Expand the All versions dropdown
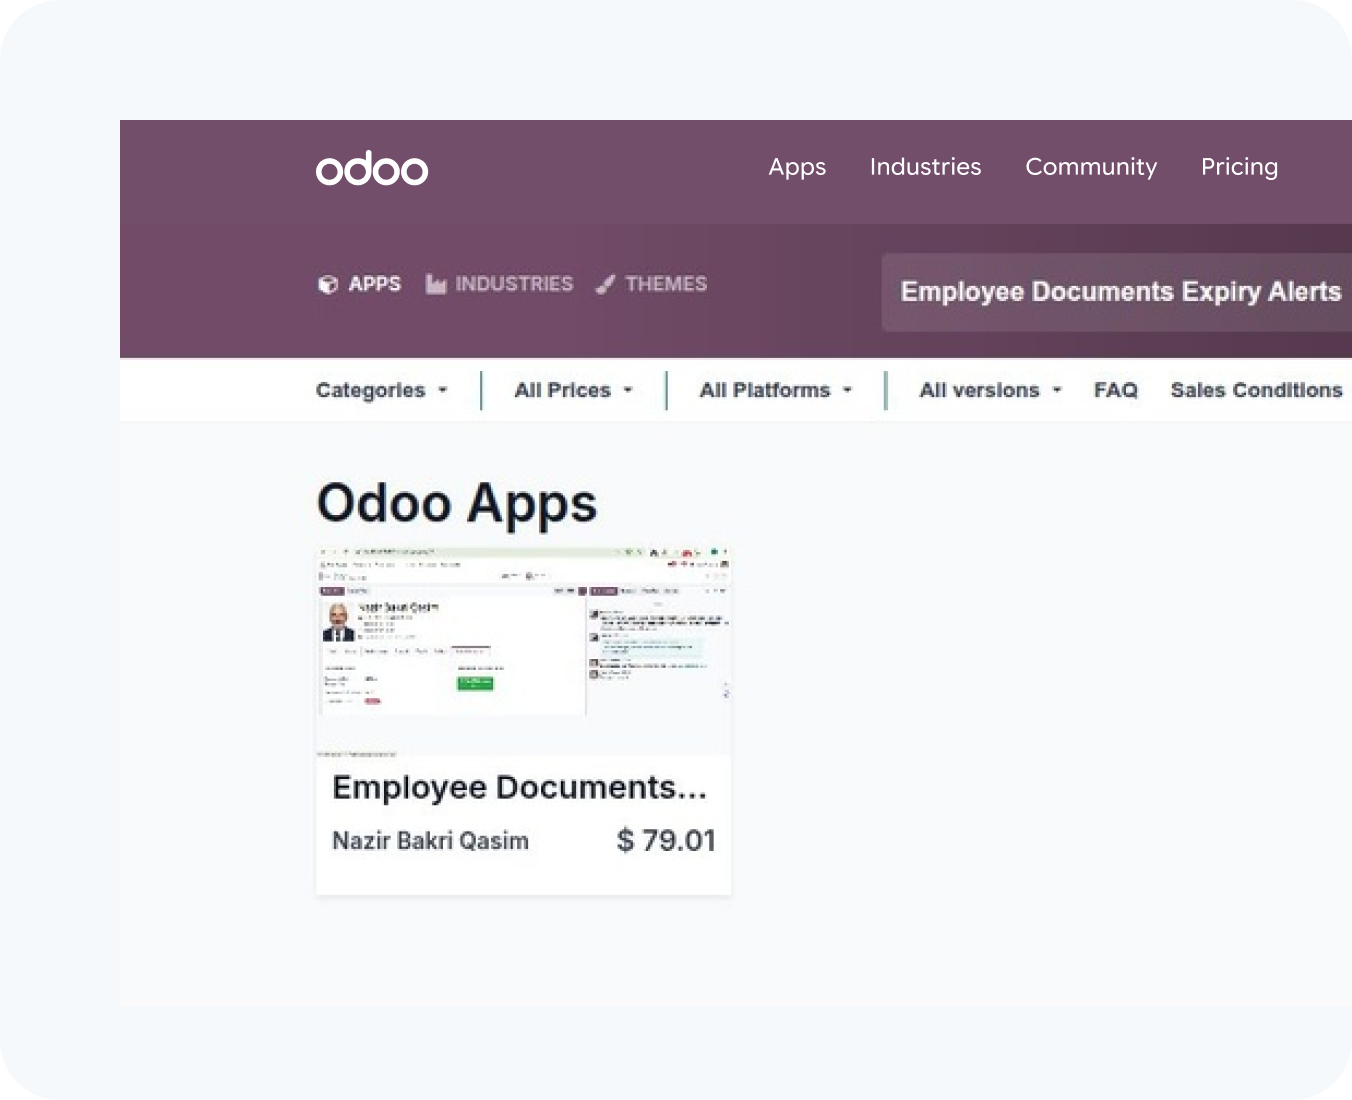Screen dimensions: 1352x1100 [990, 390]
